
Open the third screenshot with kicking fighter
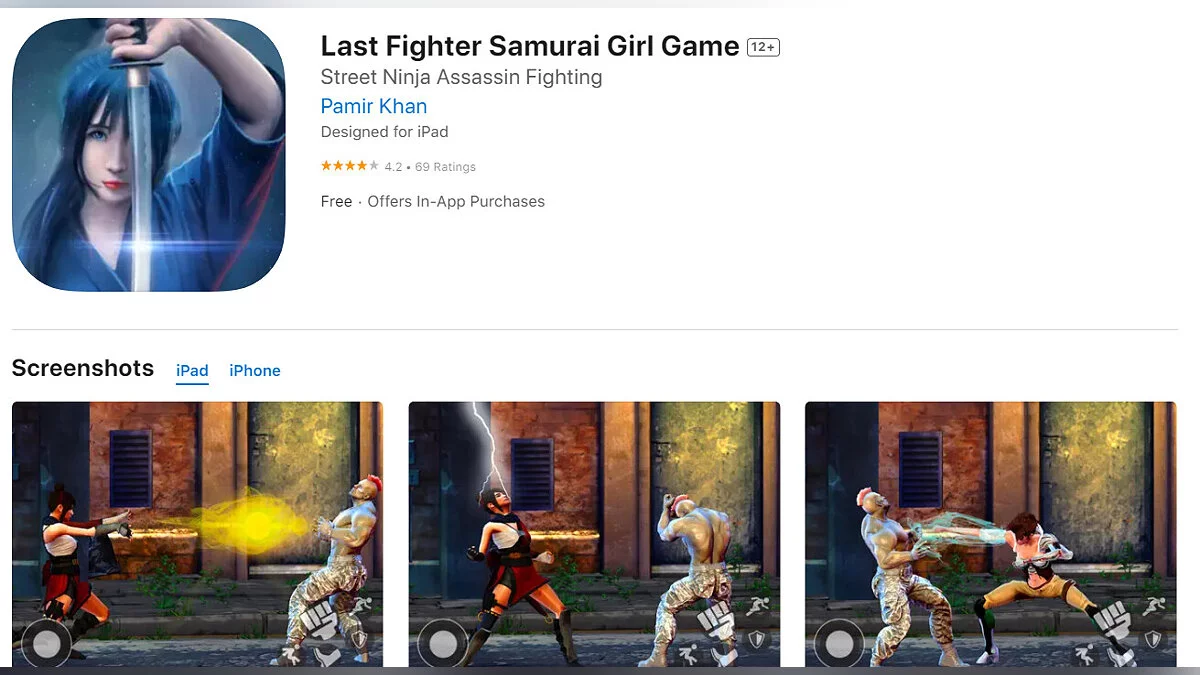coord(991,534)
